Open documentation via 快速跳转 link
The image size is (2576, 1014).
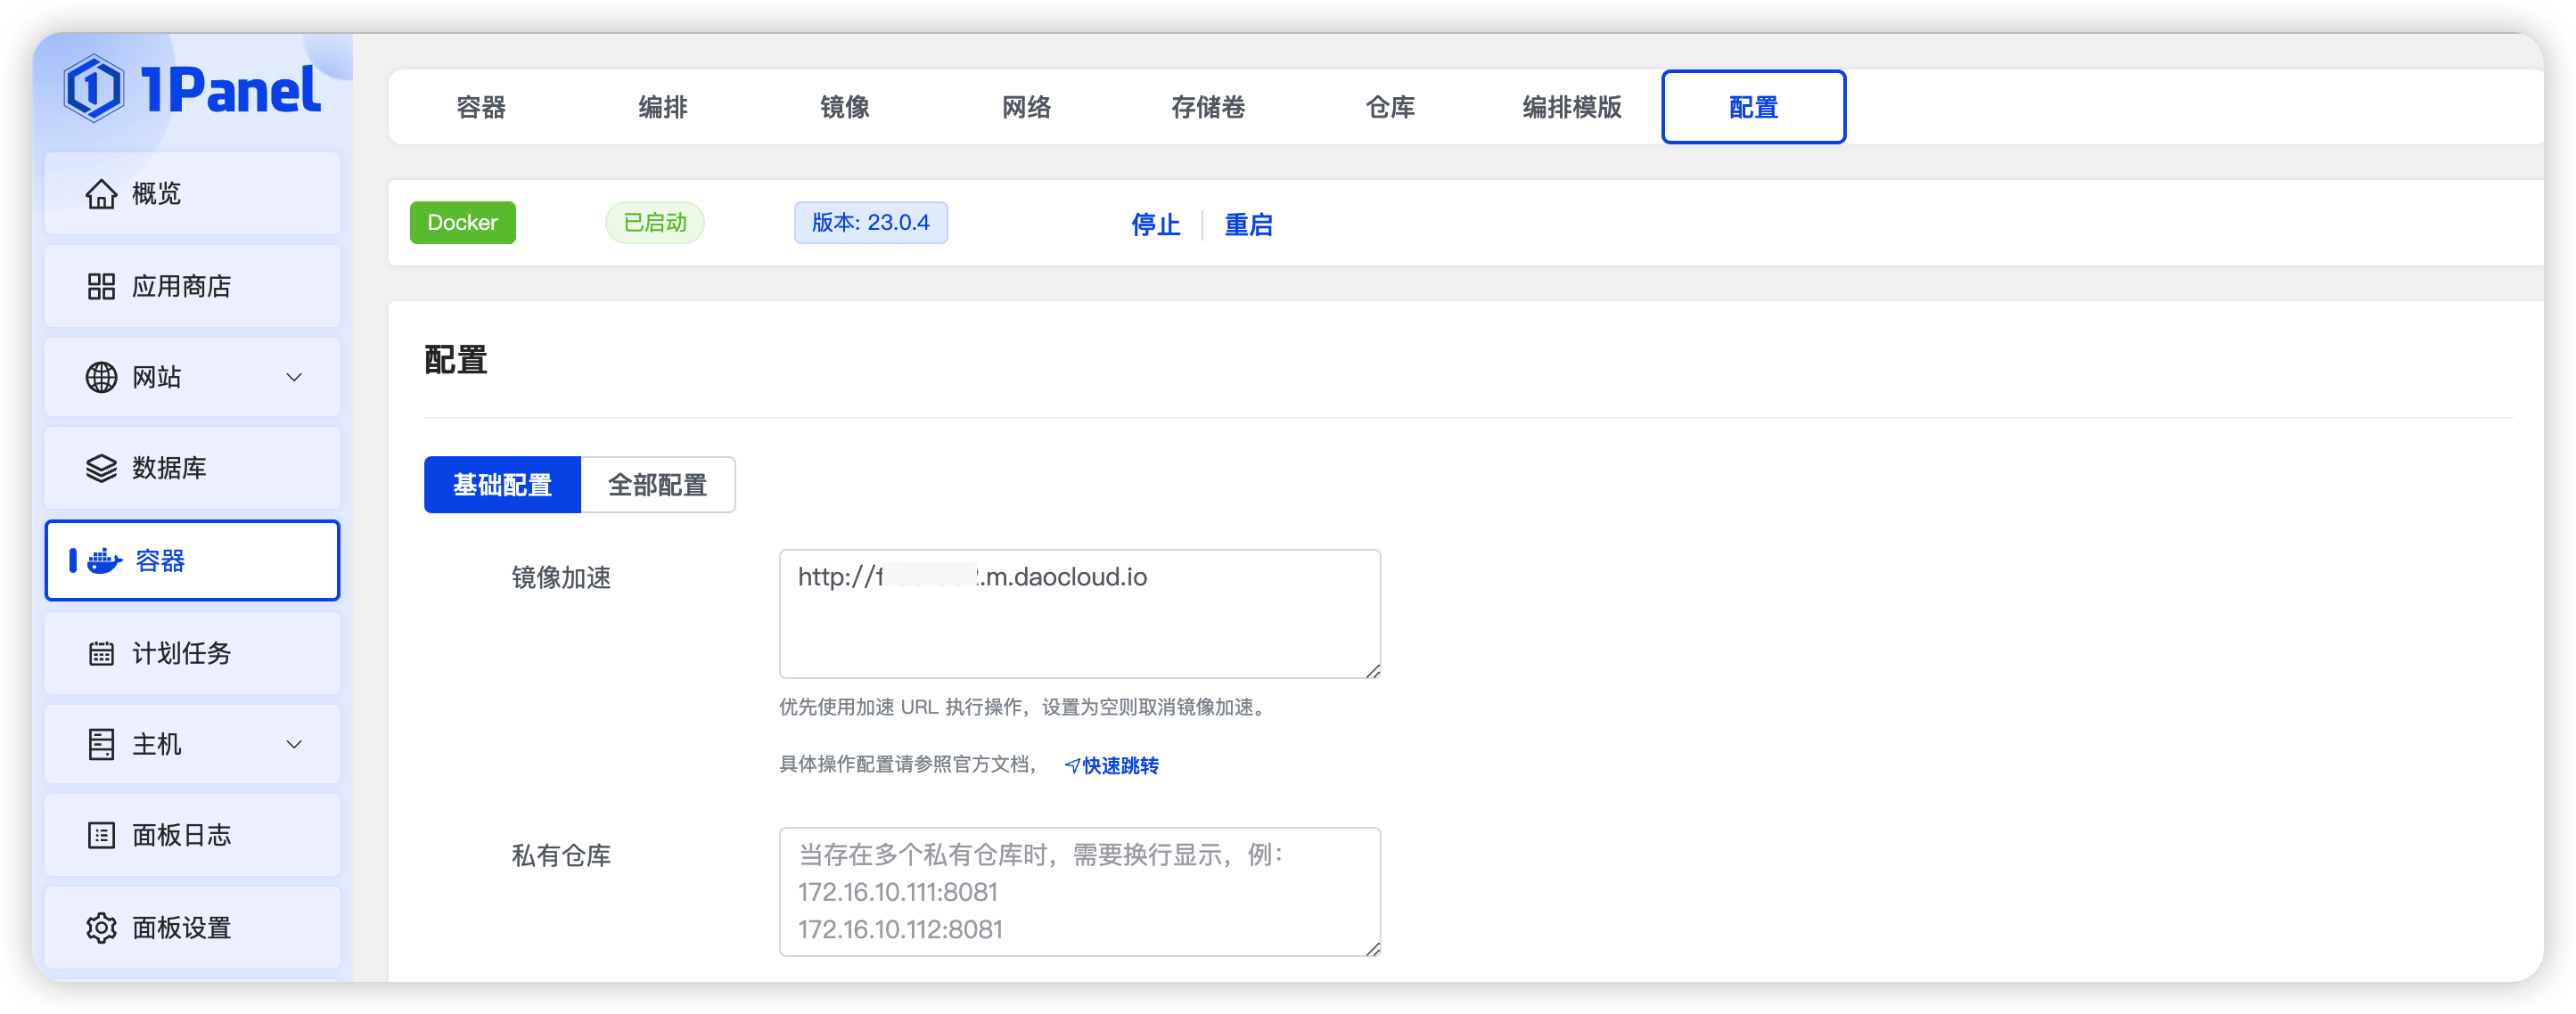tap(1112, 765)
